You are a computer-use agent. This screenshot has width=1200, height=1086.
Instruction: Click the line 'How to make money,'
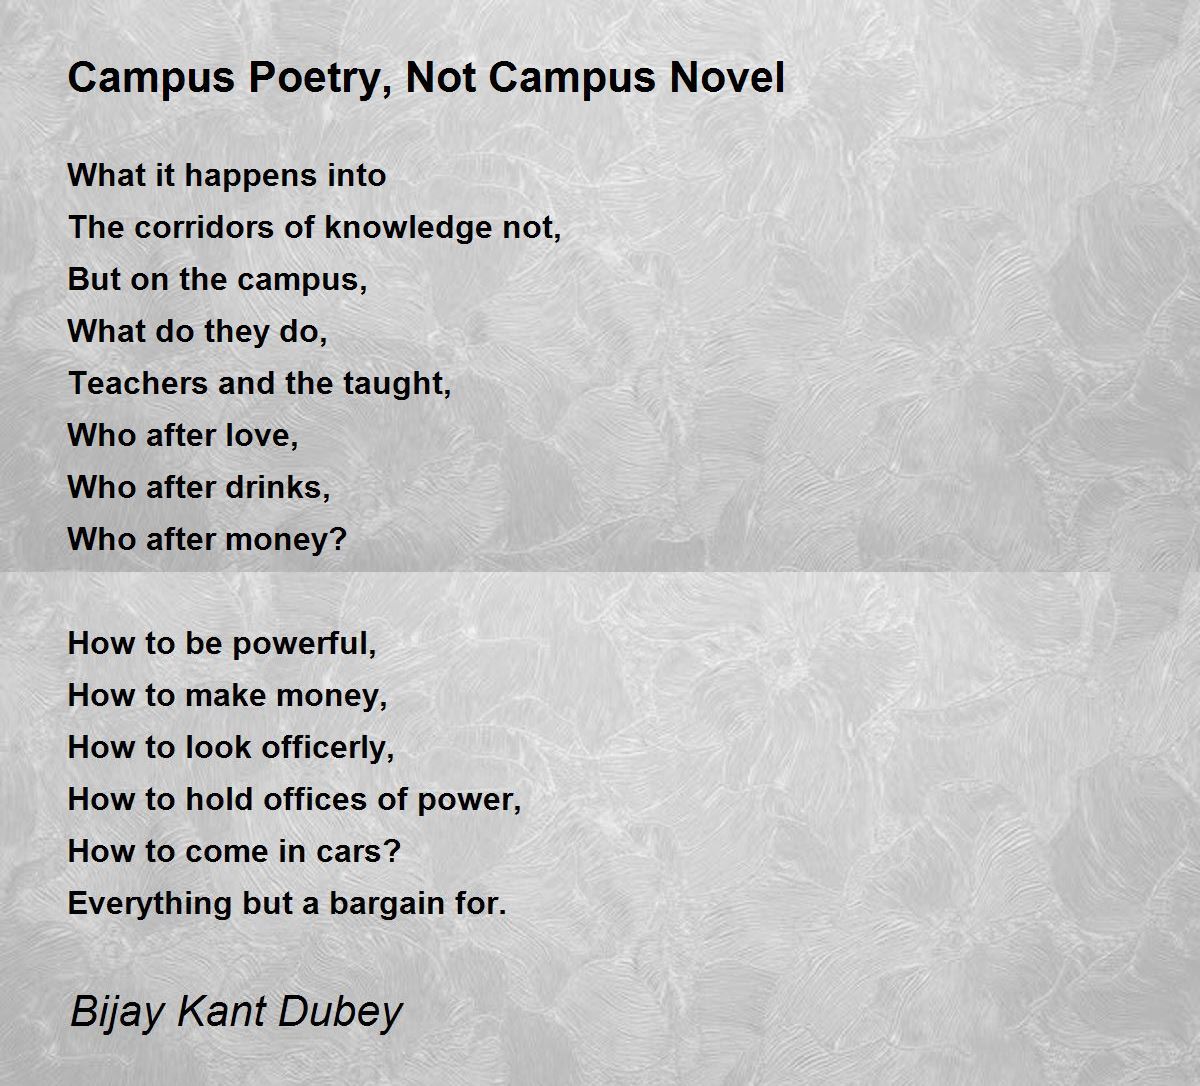tap(227, 695)
